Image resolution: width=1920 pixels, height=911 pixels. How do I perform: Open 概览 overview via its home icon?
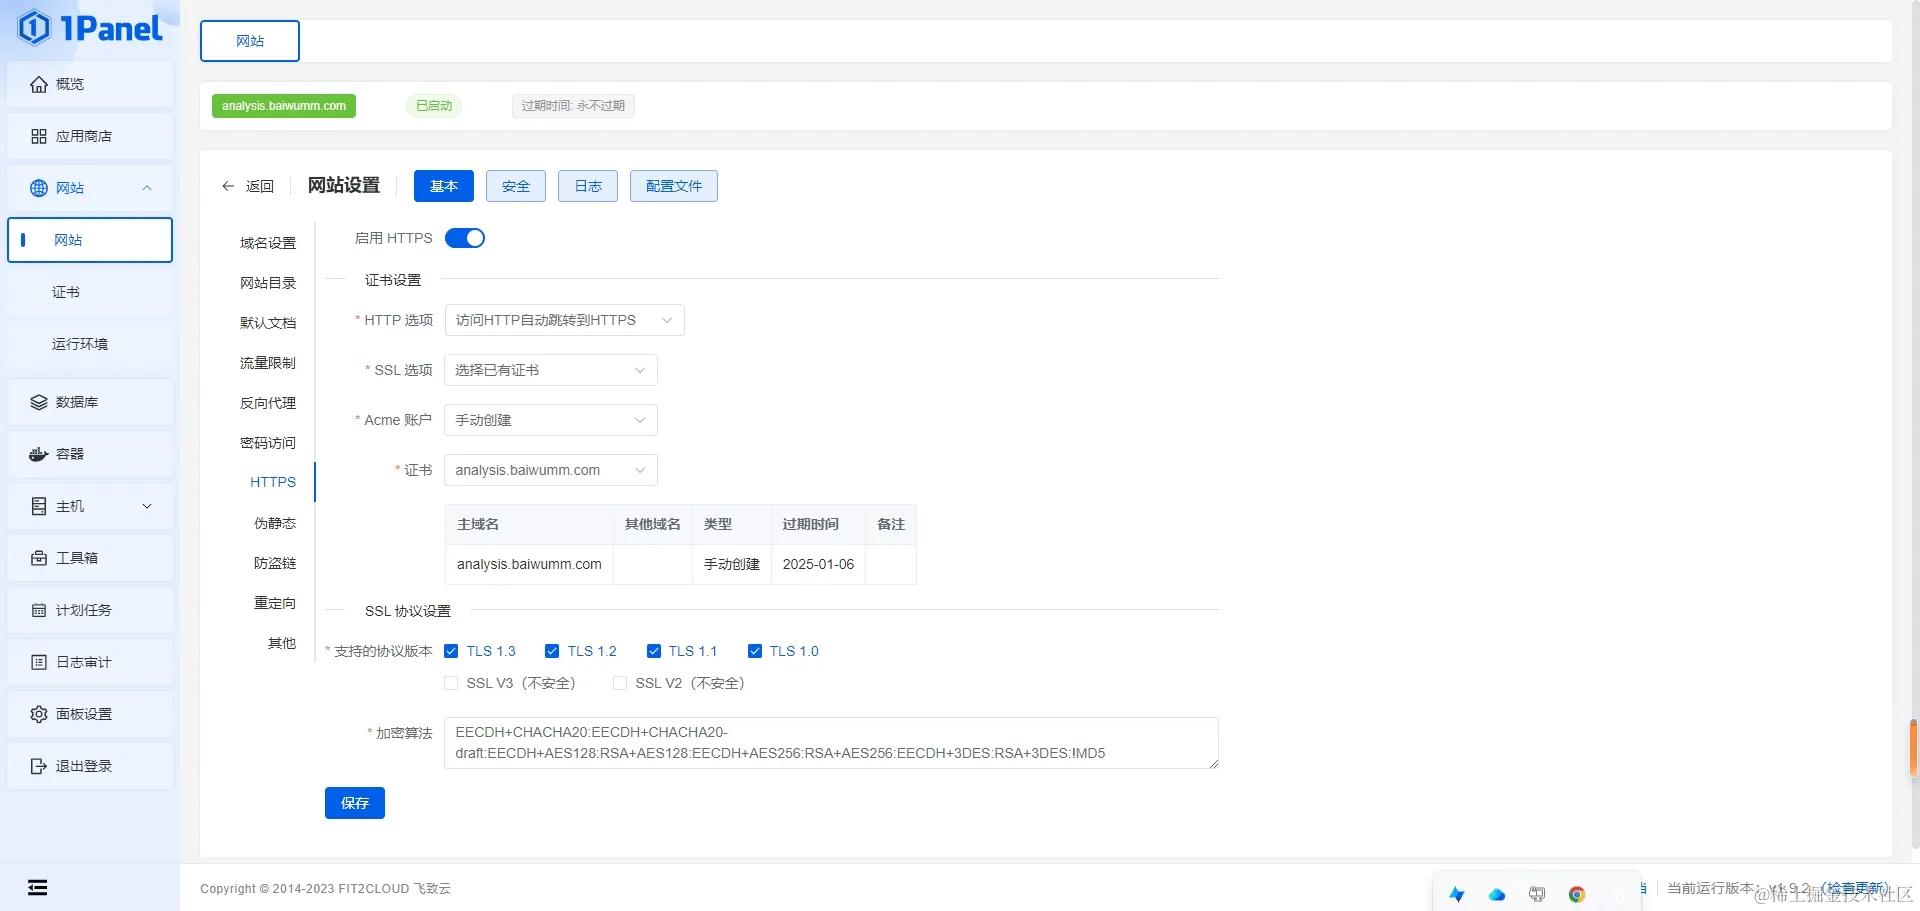point(39,84)
